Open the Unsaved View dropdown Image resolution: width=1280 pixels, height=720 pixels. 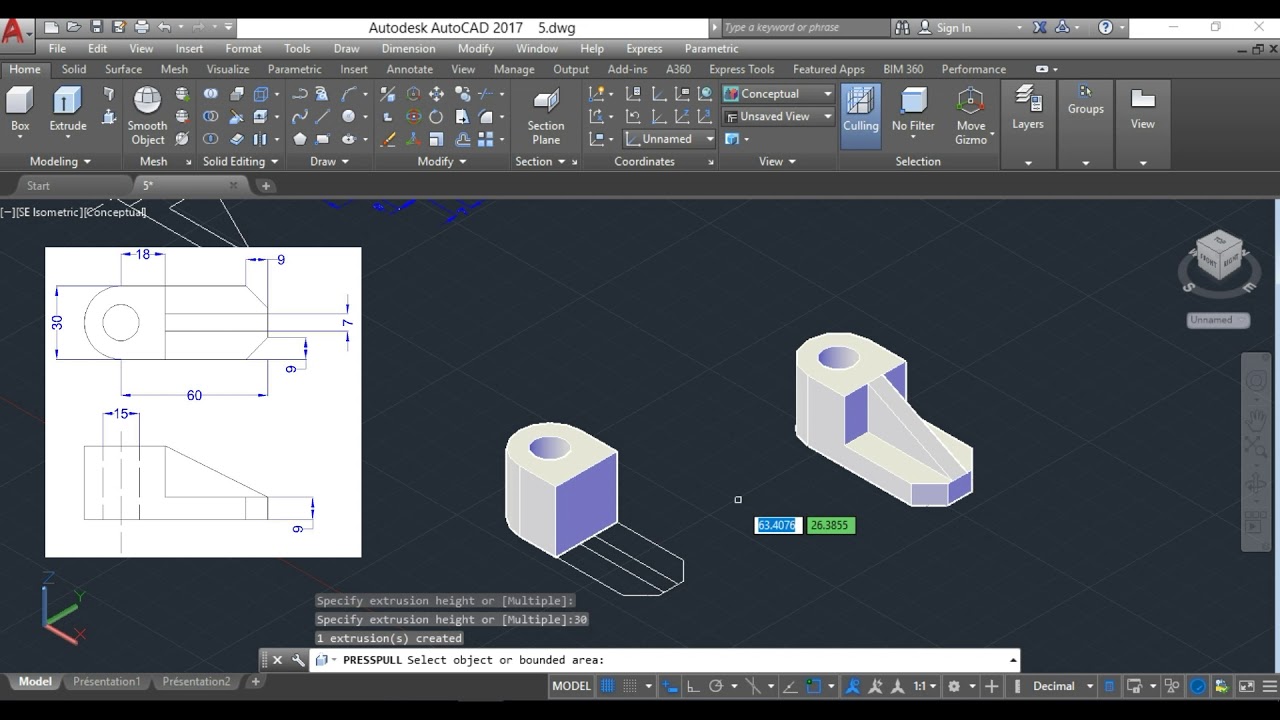778,116
